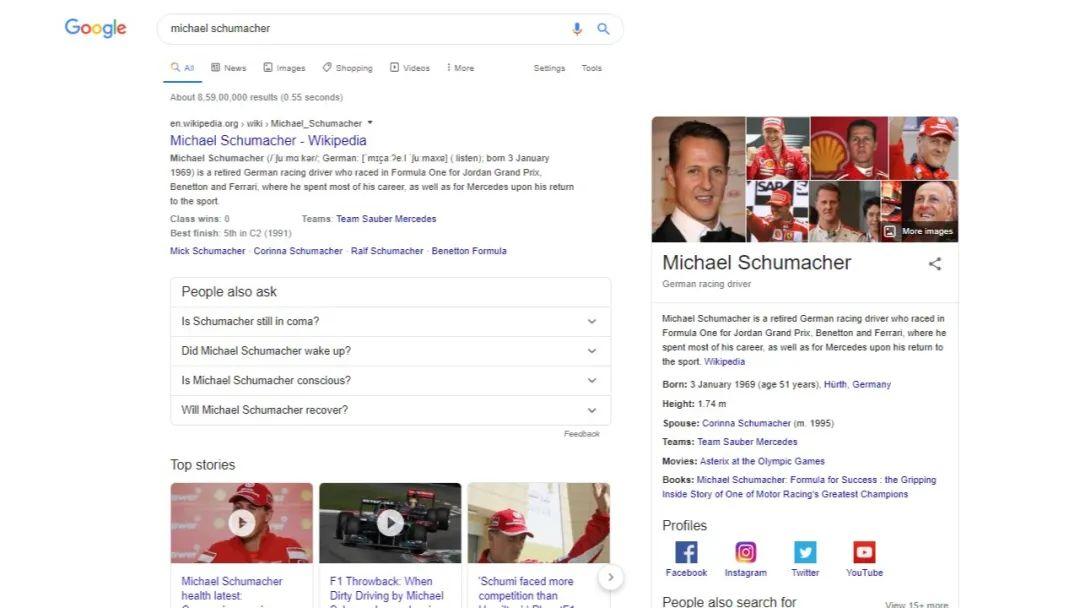Switch to the News search tab

click(229, 67)
